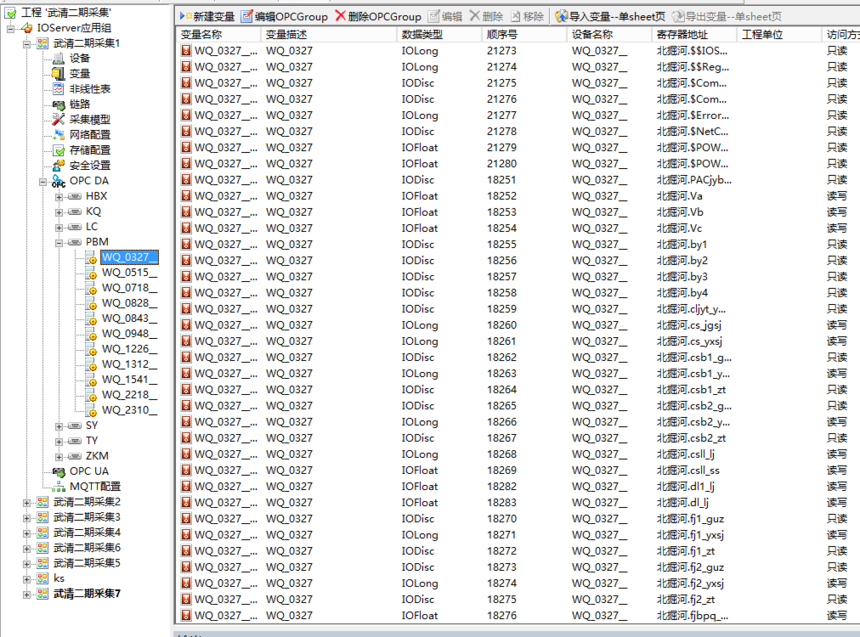Sort by 设备名称 column header
This screenshot has width=860, height=637.
click(x=609, y=35)
